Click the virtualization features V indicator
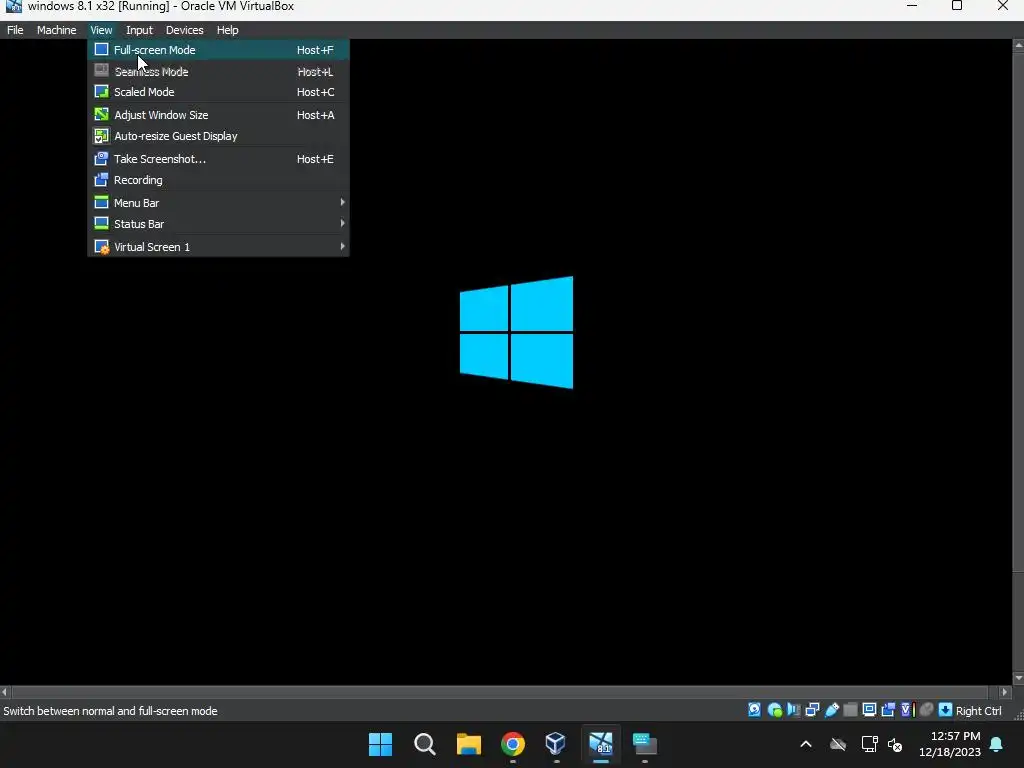This screenshot has height=768, width=1024. pos(907,710)
